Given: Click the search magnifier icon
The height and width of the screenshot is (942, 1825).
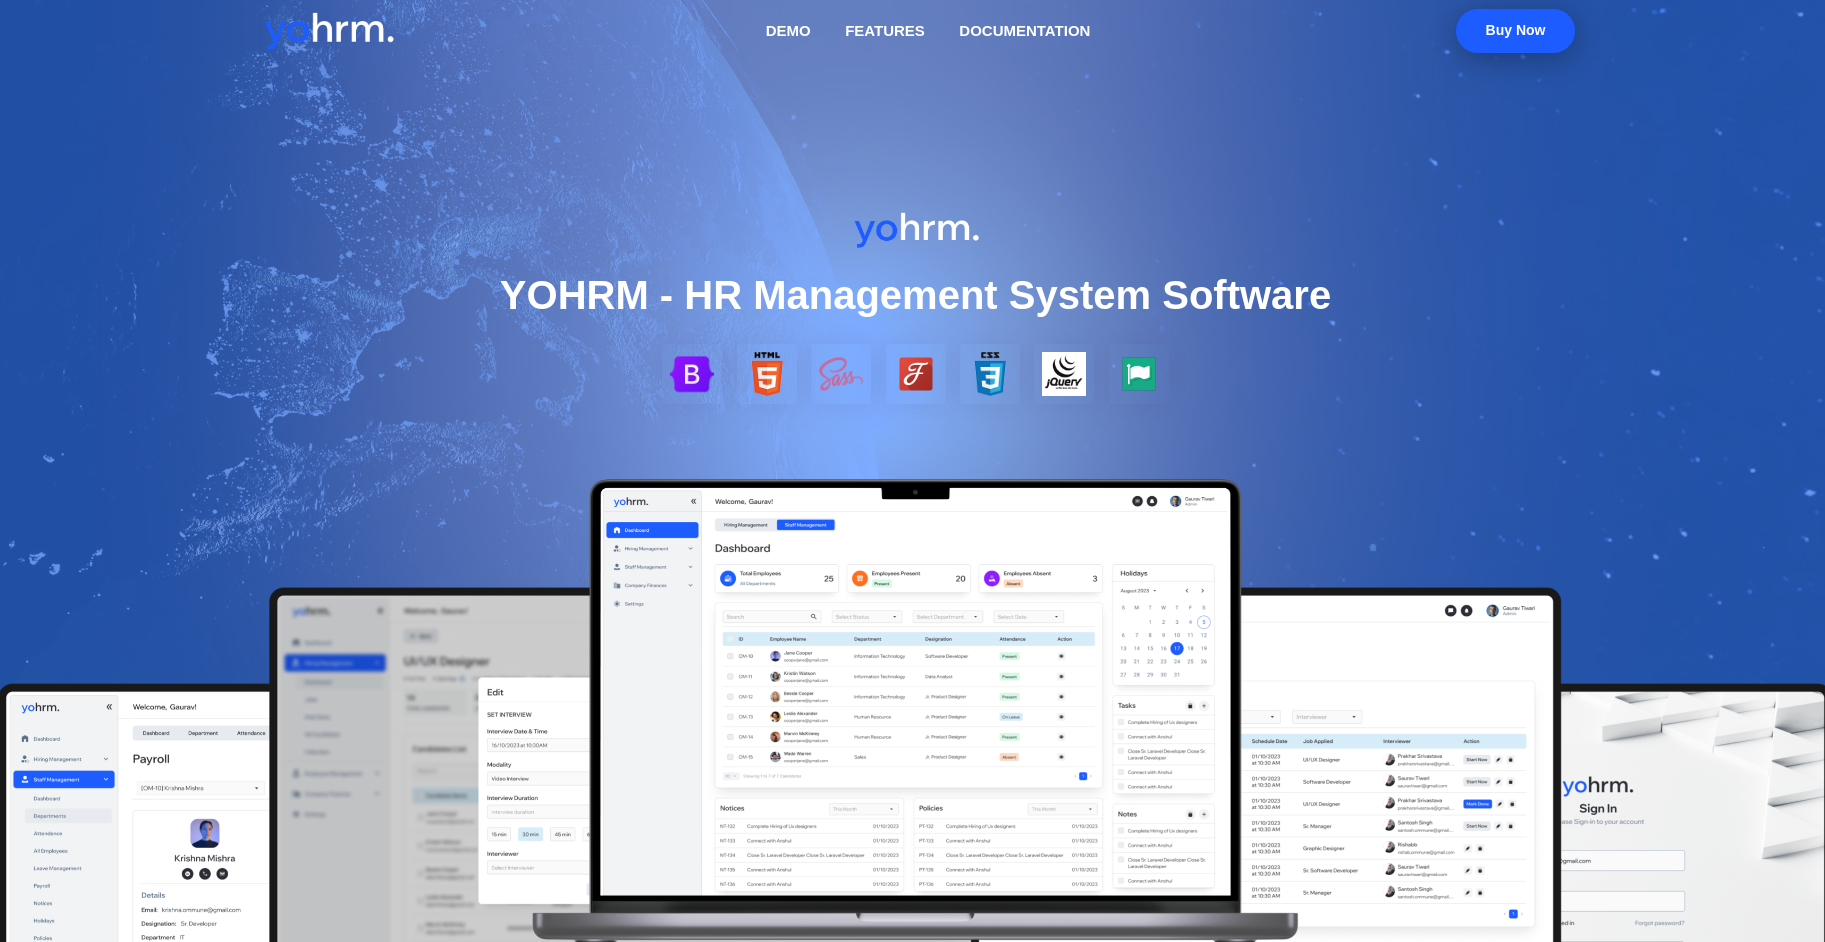Looking at the screenshot, I should (814, 616).
